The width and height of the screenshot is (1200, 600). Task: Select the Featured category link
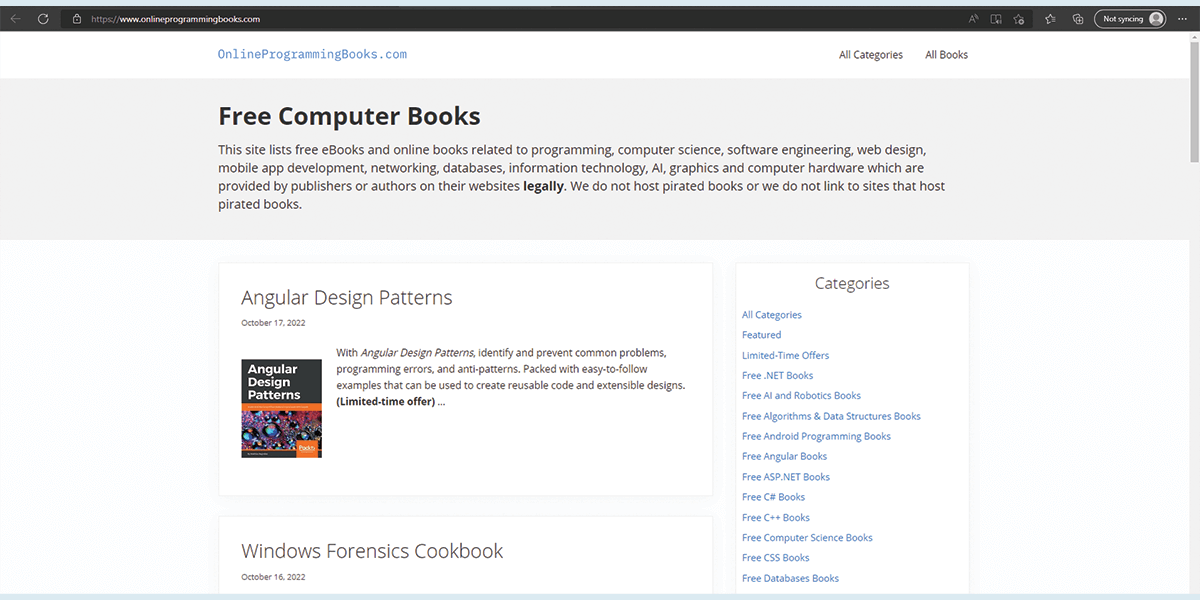click(x=761, y=334)
